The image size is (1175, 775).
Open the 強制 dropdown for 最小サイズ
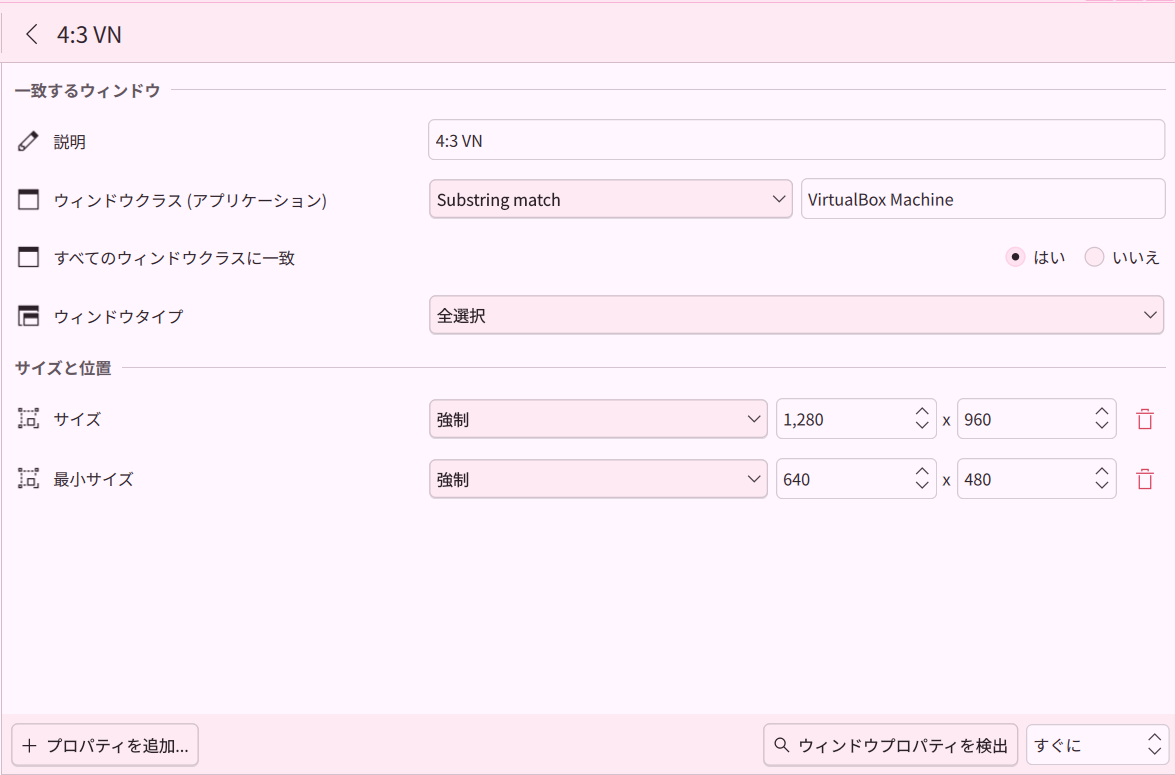pyautogui.click(x=598, y=479)
